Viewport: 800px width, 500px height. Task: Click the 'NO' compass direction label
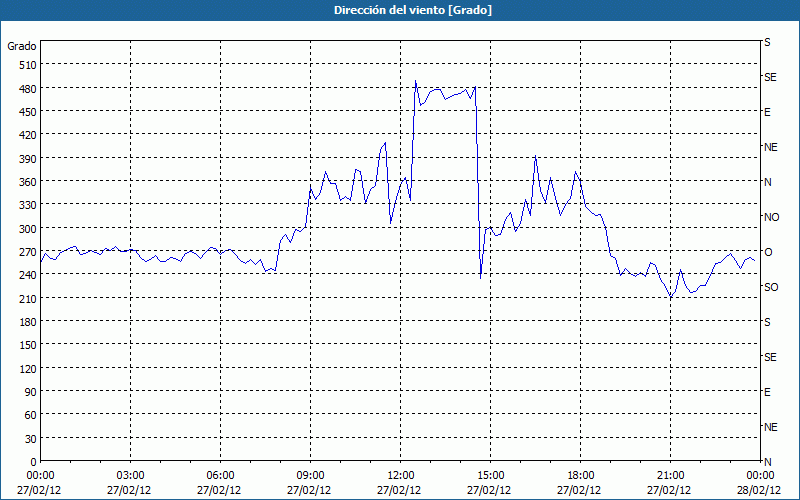pos(771,217)
